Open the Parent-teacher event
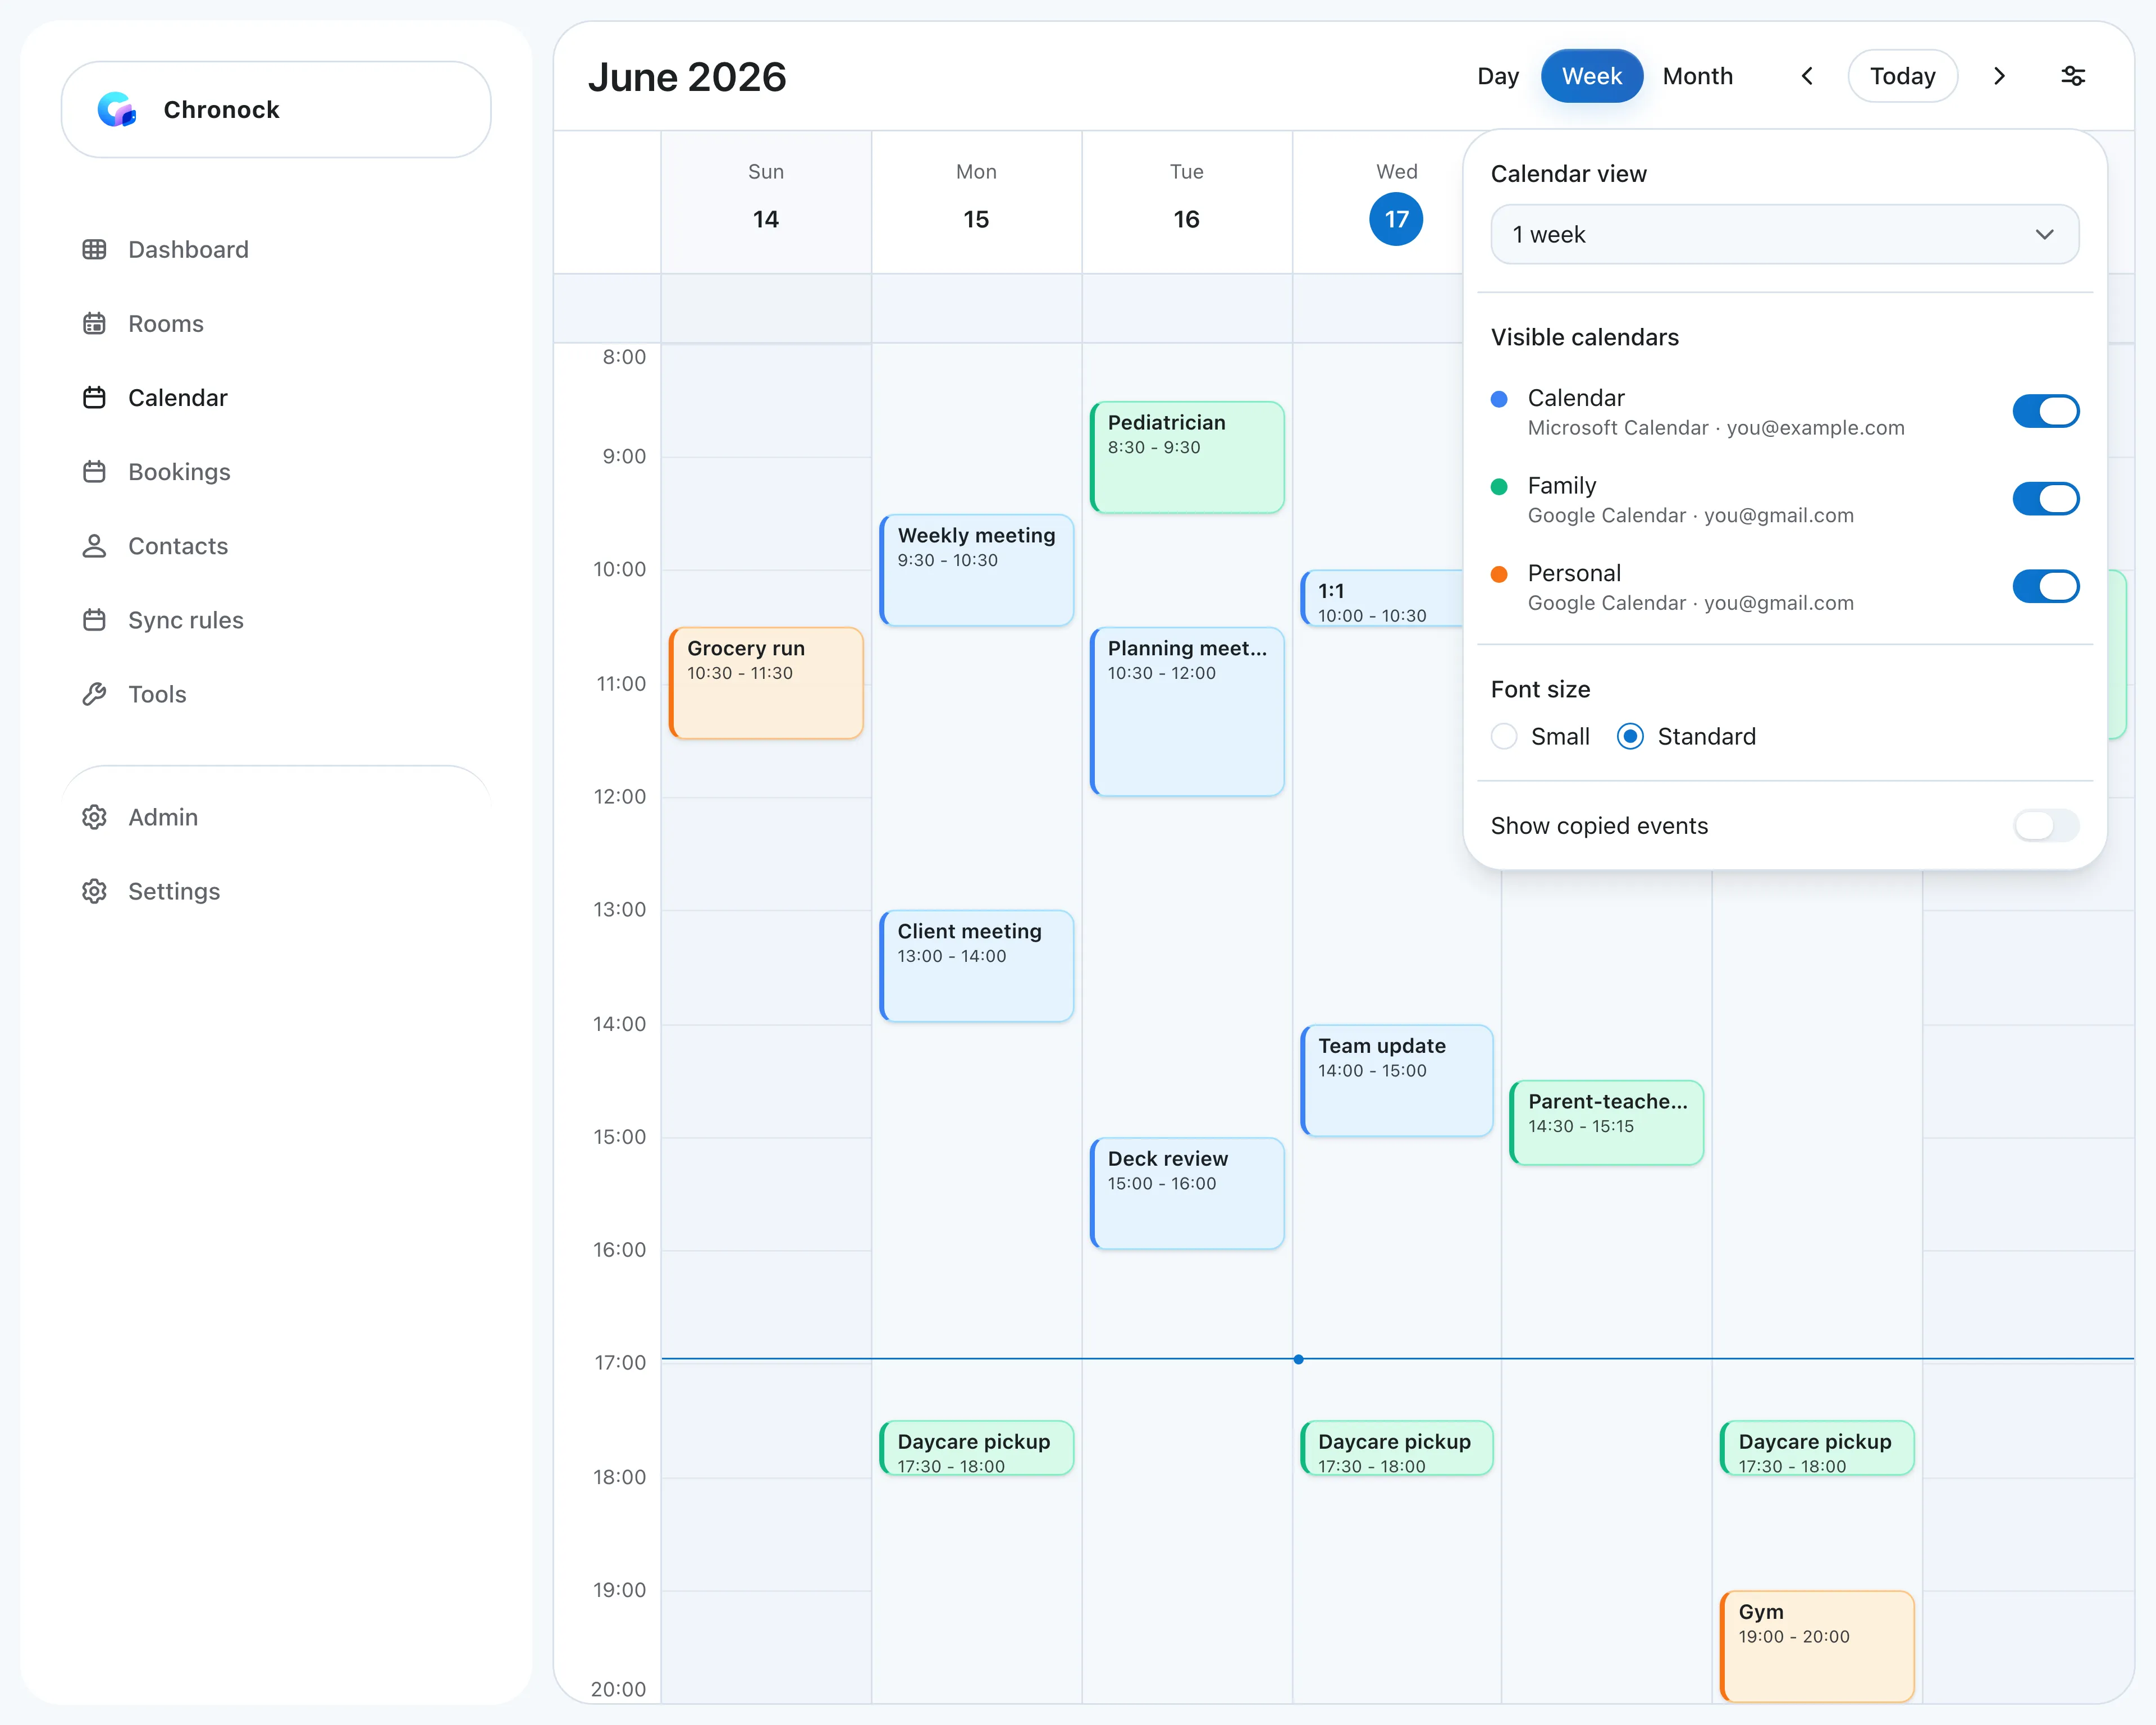 1607,1122
